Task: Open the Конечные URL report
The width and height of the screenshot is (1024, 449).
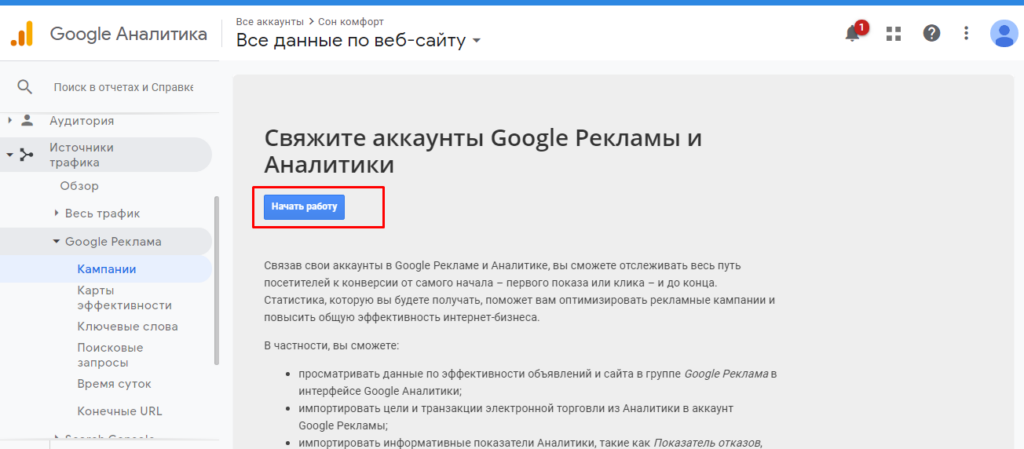Action: click(120, 411)
